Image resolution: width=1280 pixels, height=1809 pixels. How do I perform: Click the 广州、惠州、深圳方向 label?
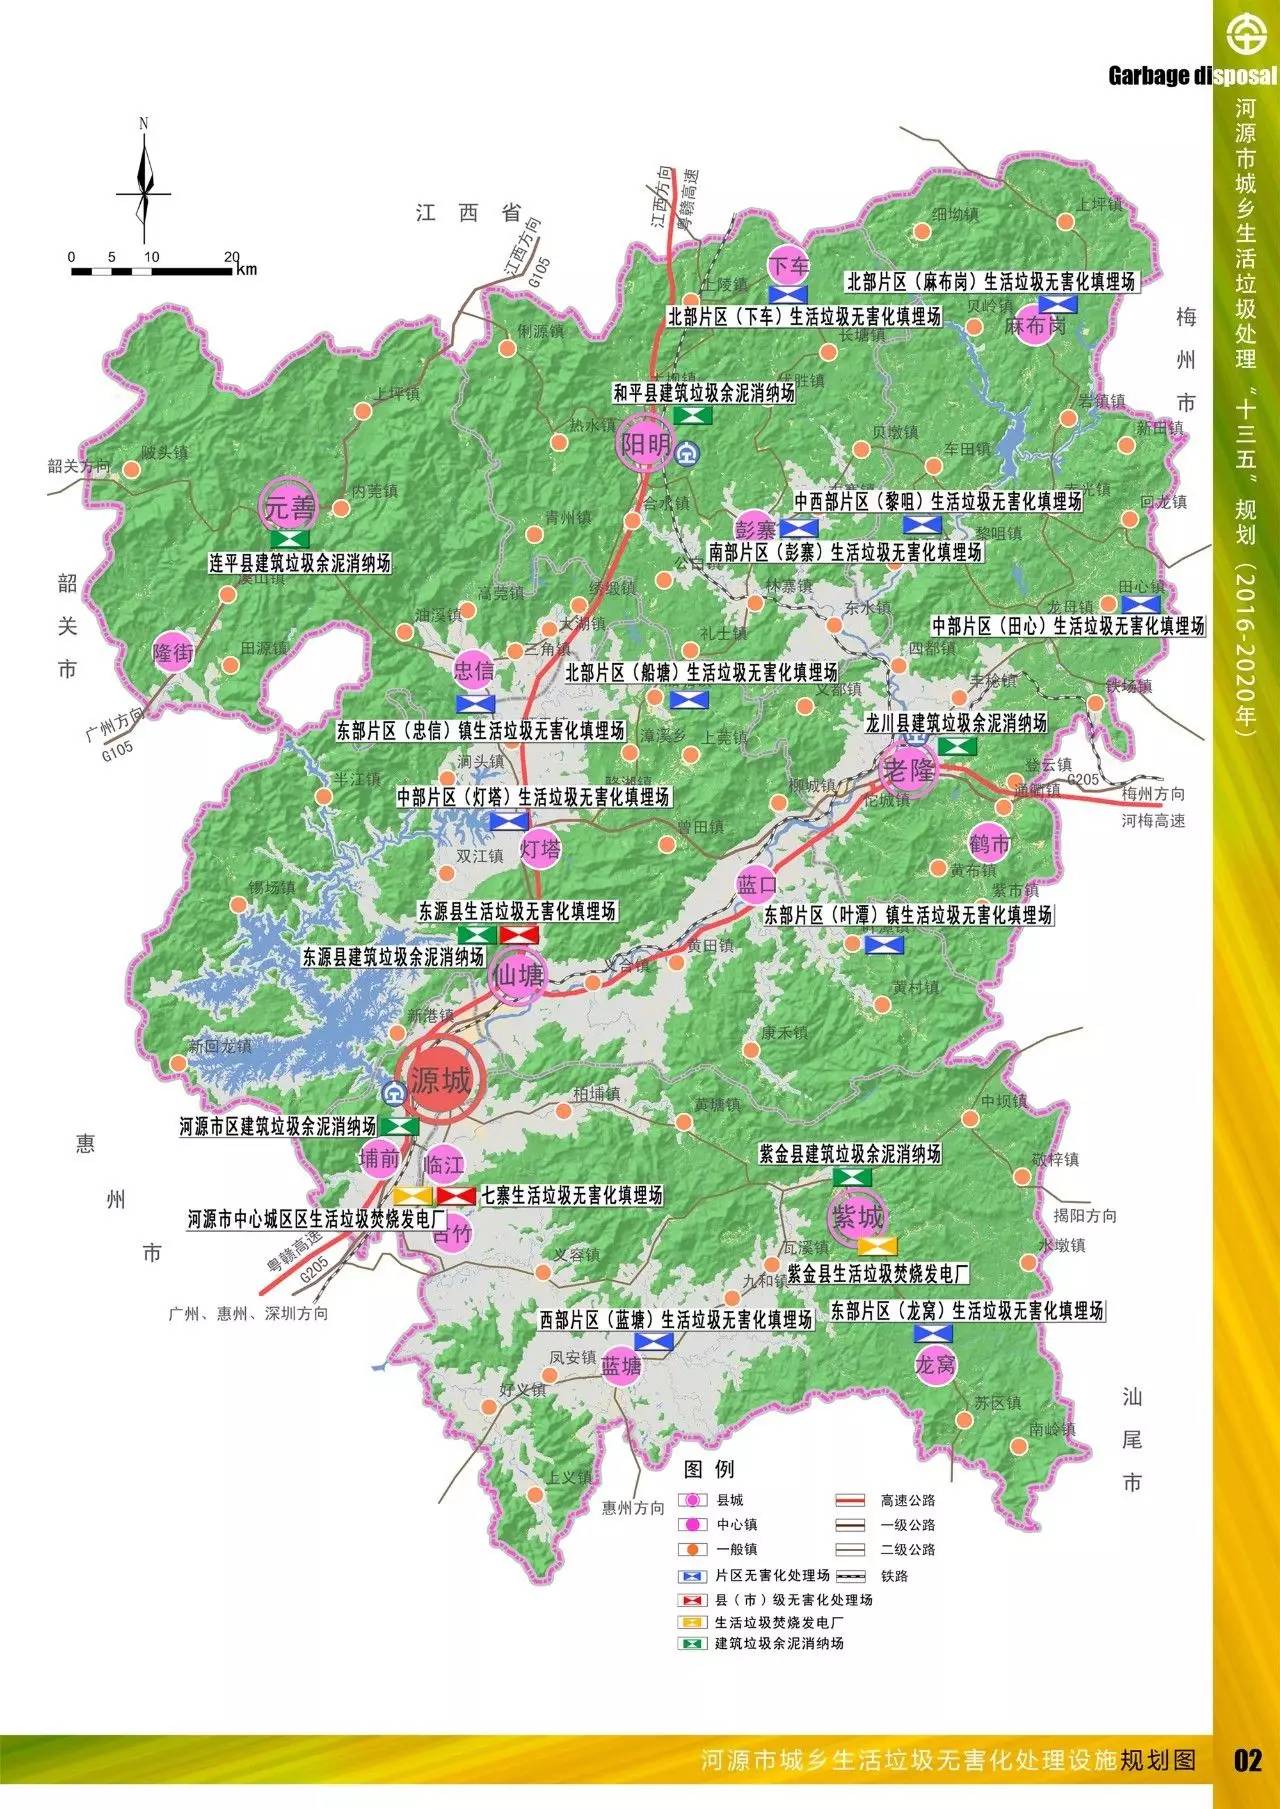[x=248, y=1313]
